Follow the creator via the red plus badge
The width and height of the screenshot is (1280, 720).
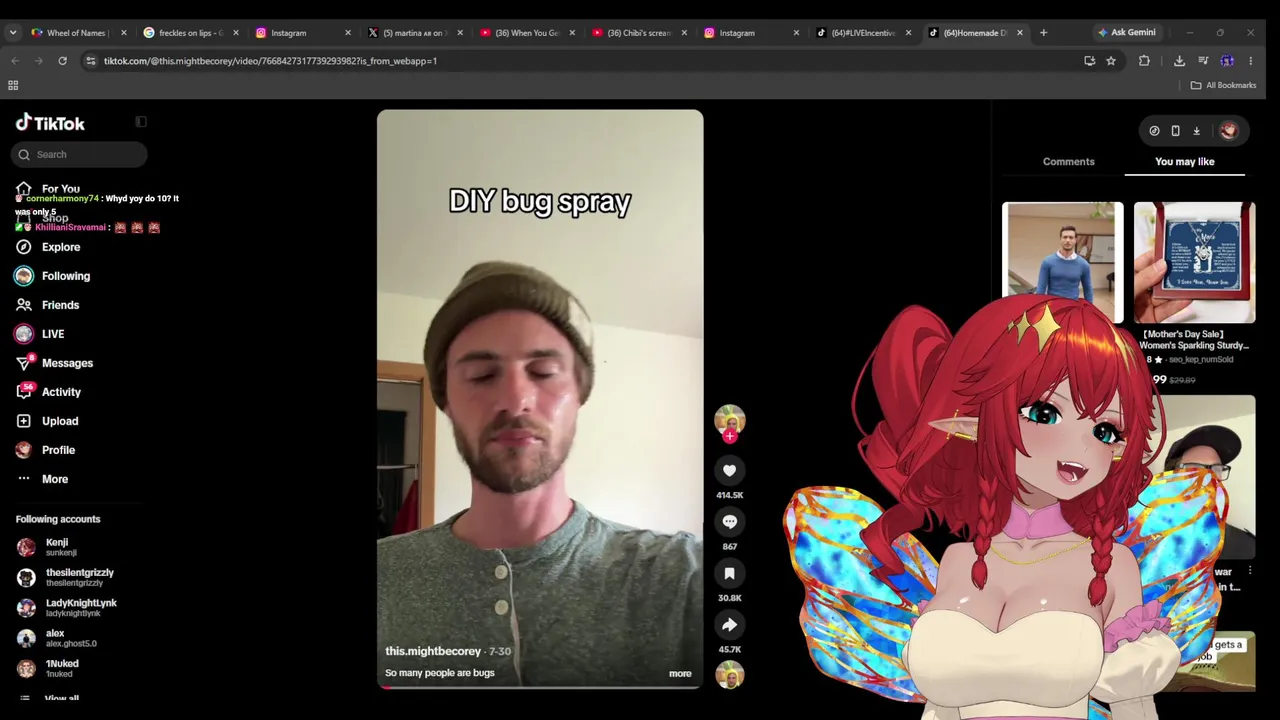[x=730, y=436]
